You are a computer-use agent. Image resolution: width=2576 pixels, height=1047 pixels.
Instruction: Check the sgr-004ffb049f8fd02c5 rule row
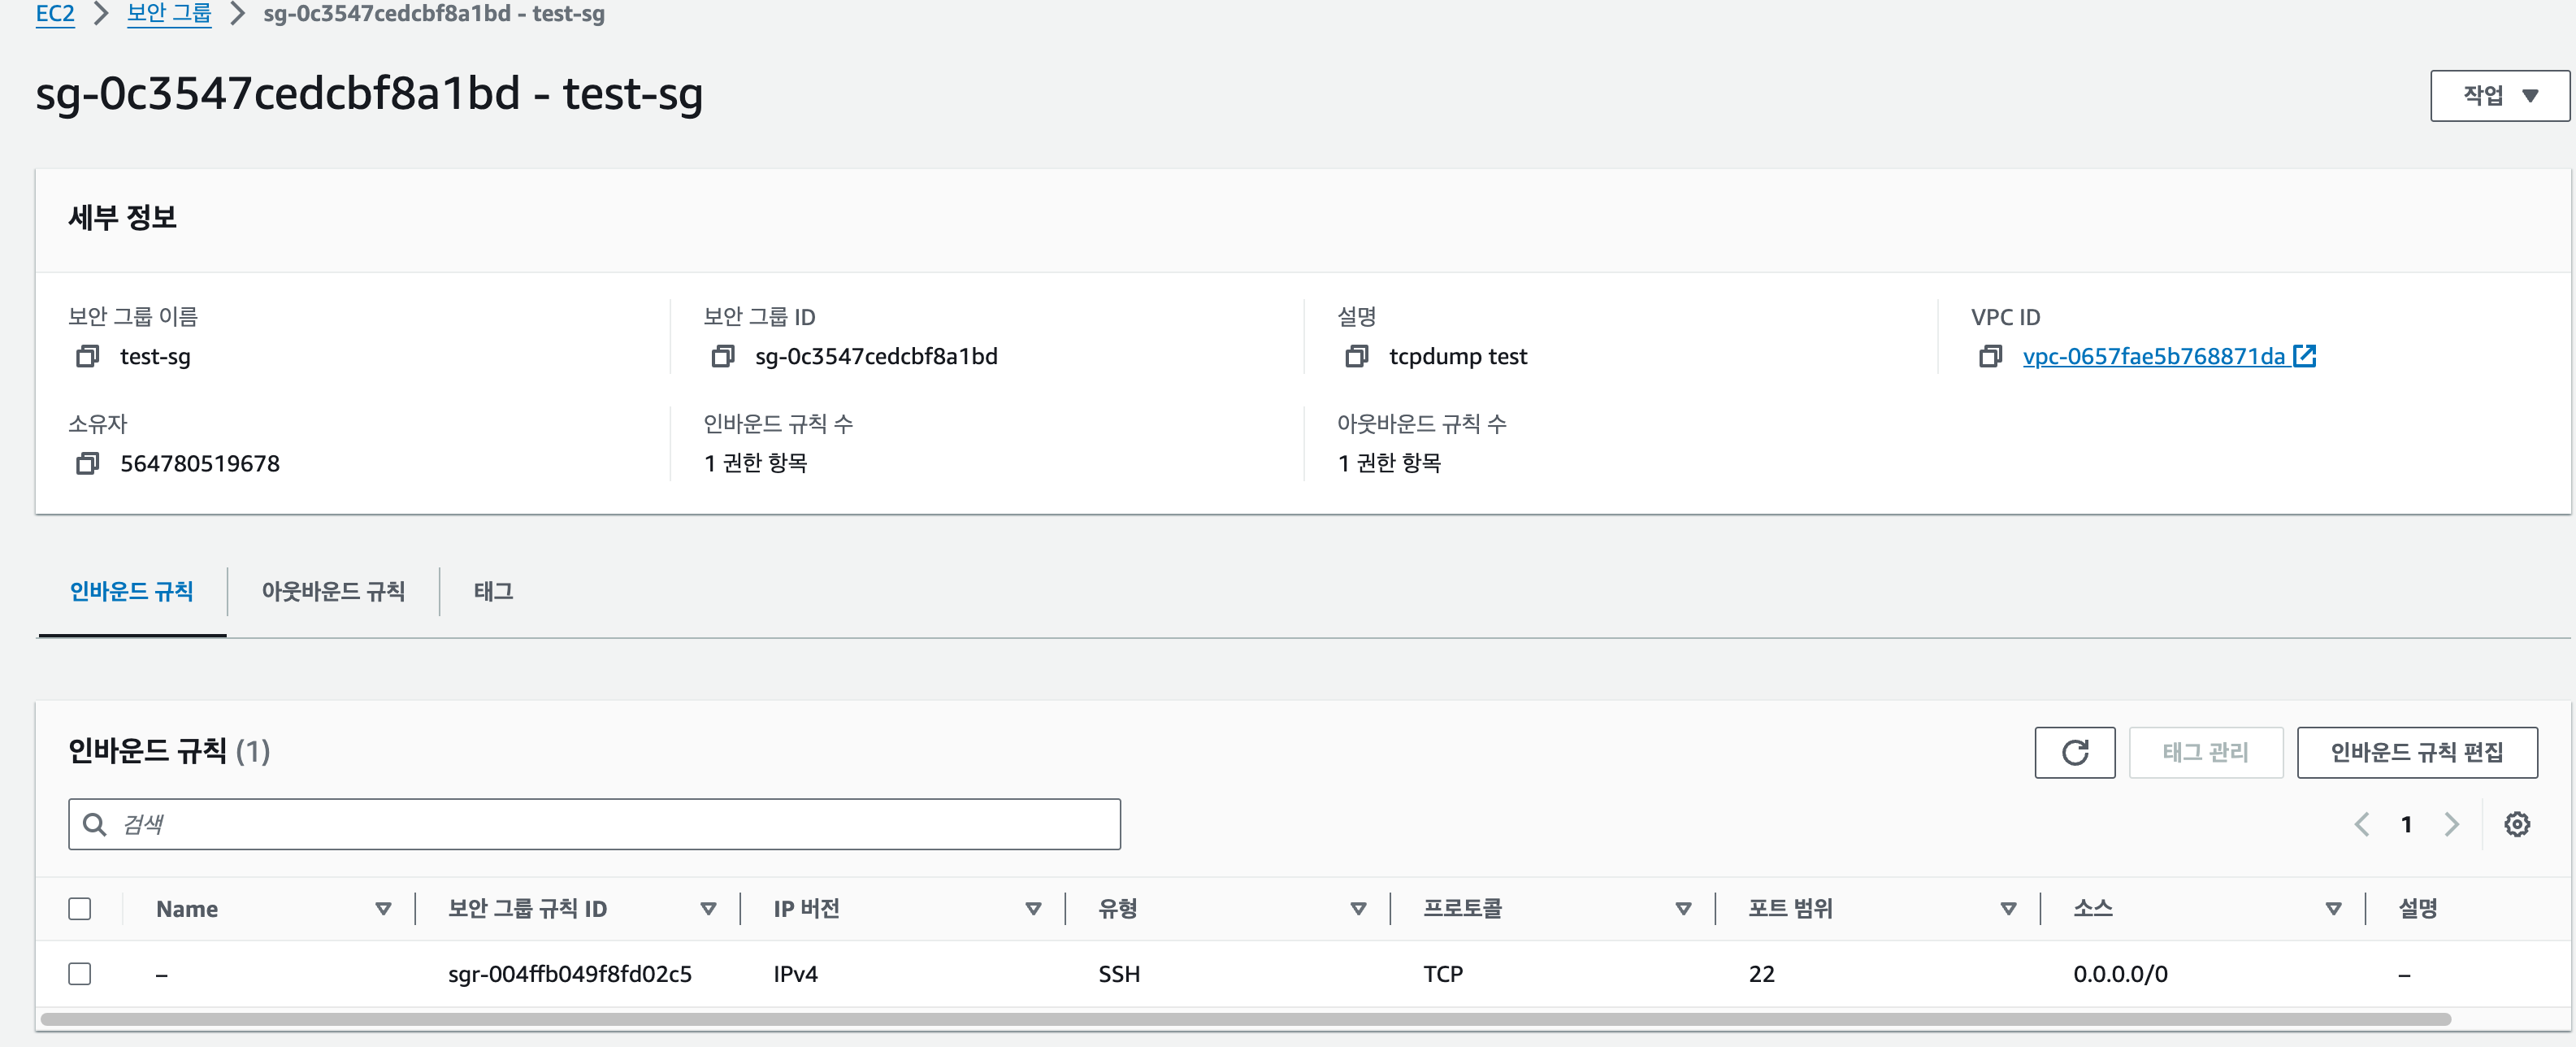[80, 973]
